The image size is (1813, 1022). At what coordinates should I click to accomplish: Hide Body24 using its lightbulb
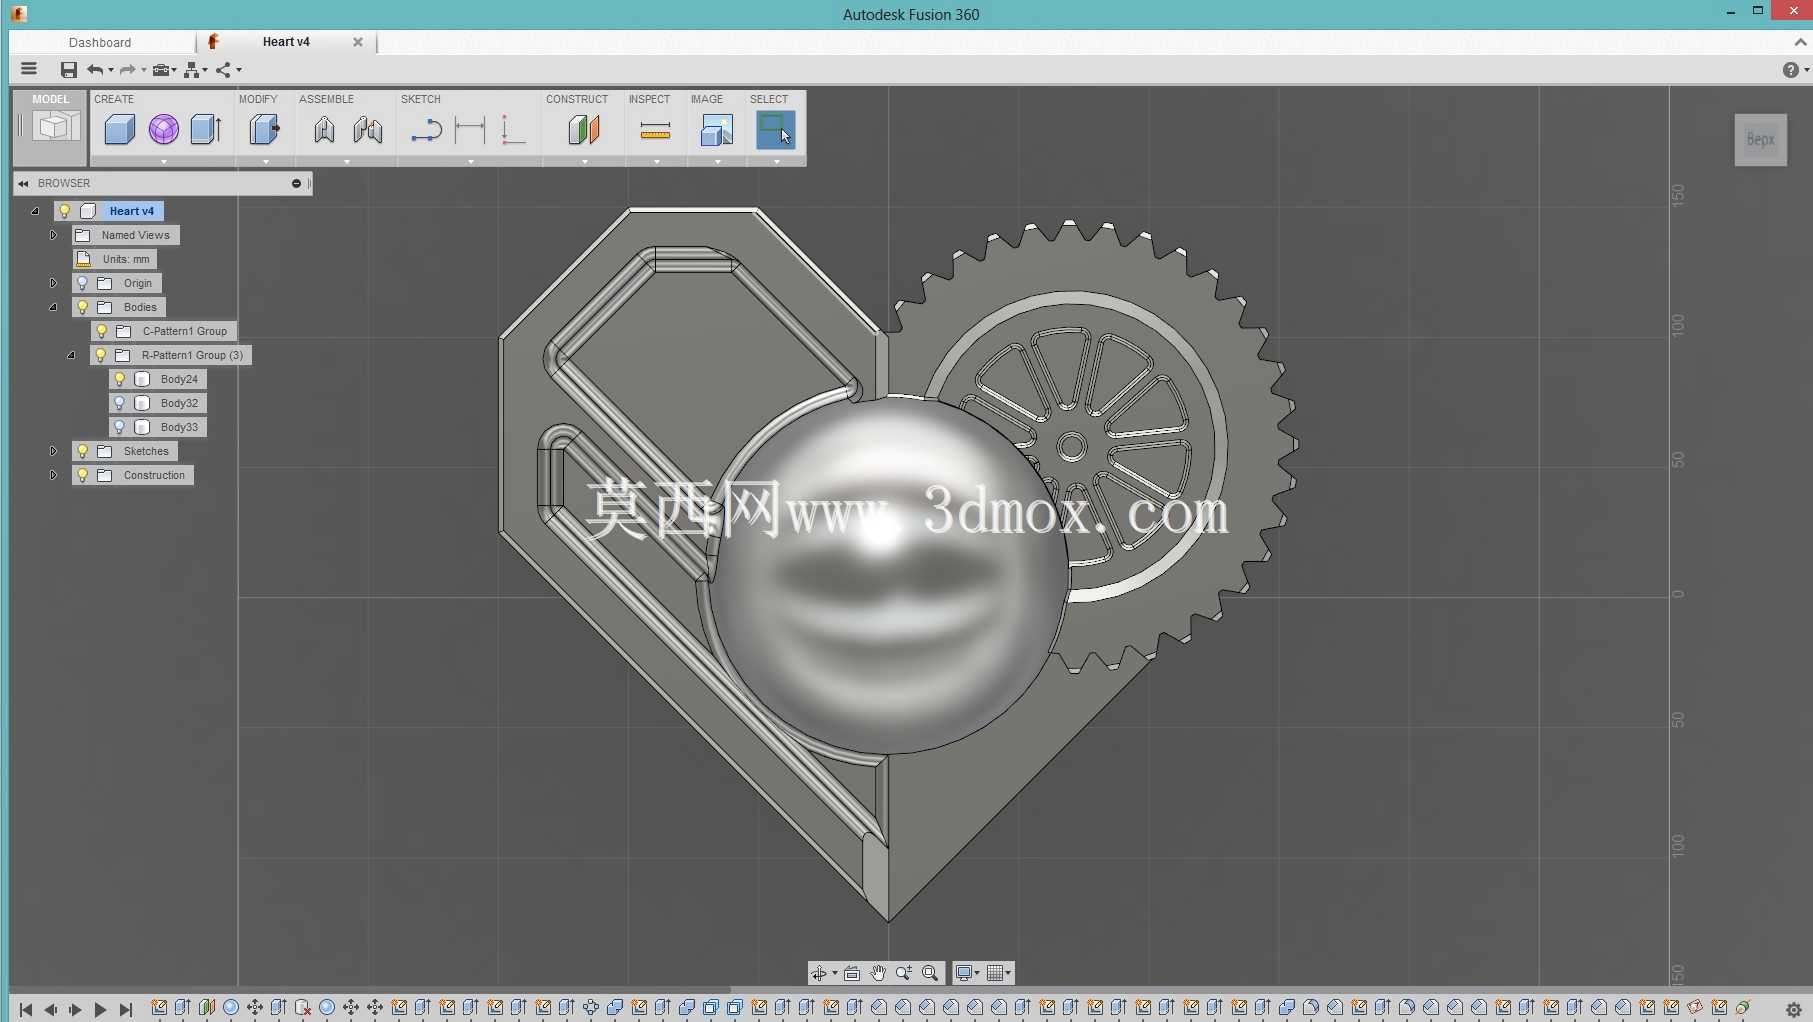(x=119, y=379)
